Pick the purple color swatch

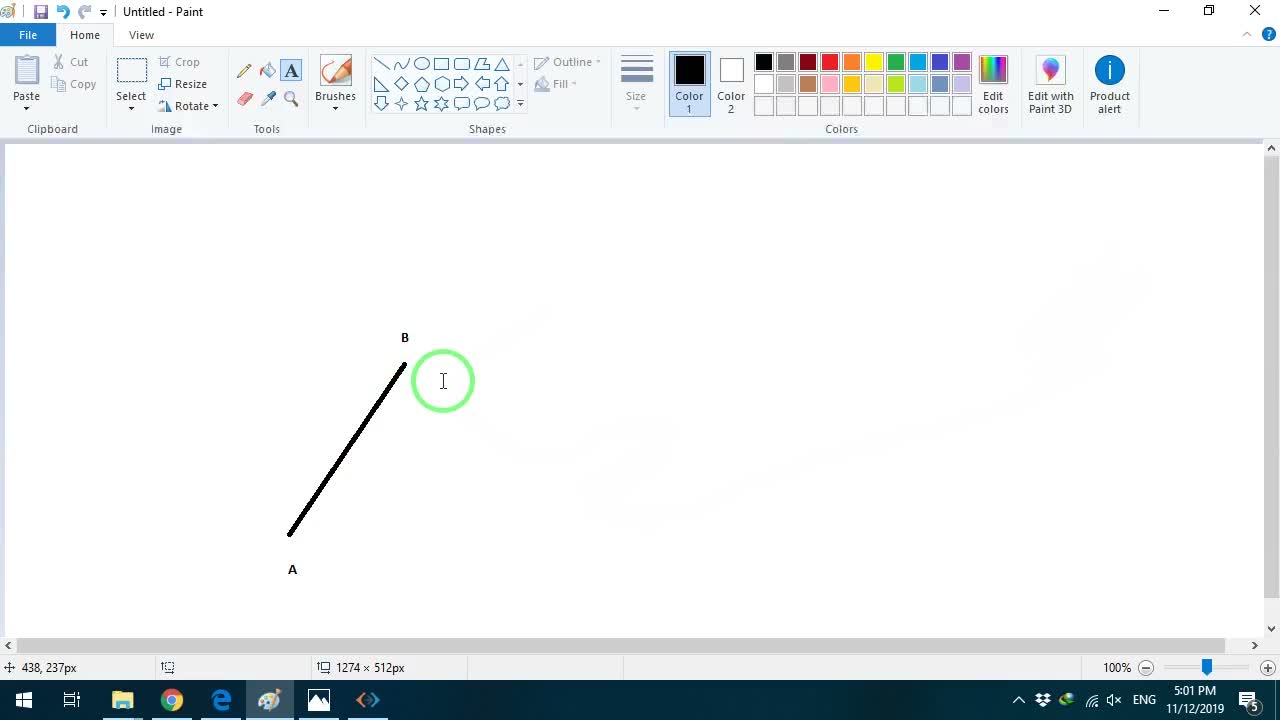(x=962, y=63)
